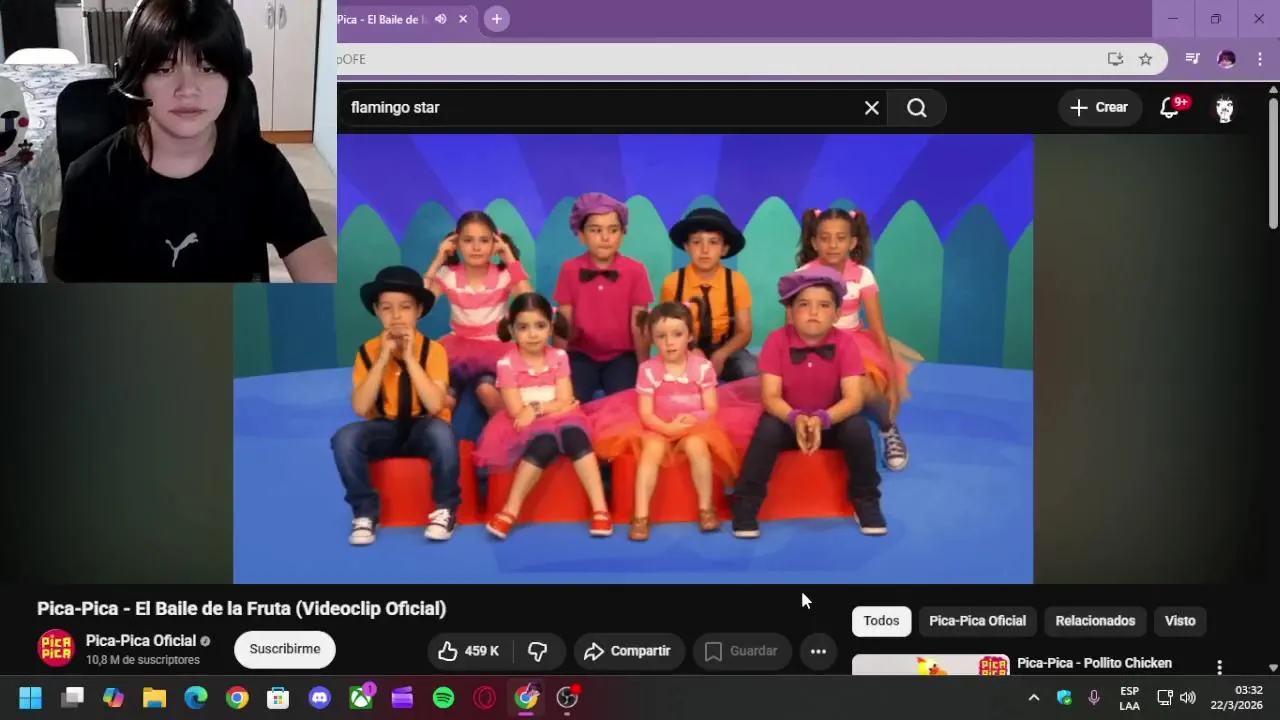Open Pollito Chicken video thumbnail
This screenshot has width=1280, height=720.
[930, 664]
